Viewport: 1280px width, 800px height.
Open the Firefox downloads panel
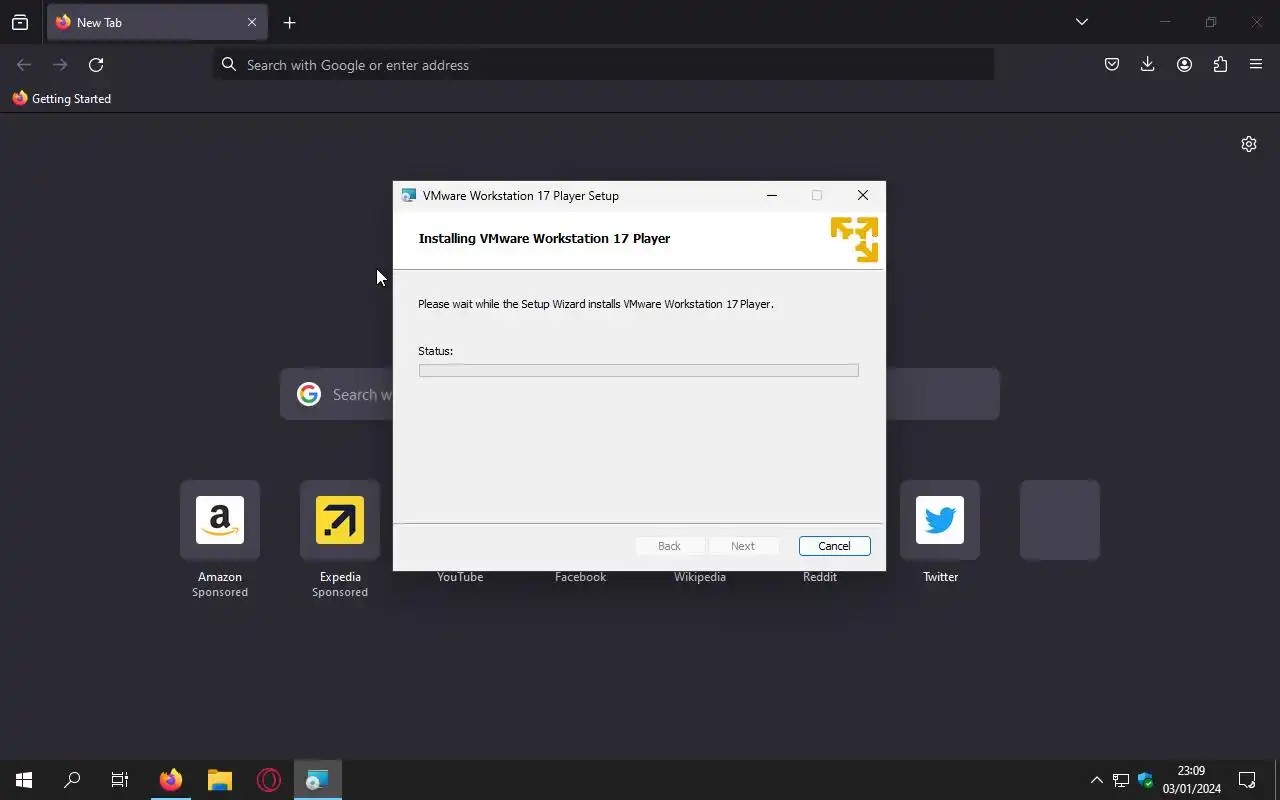coord(1148,65)
